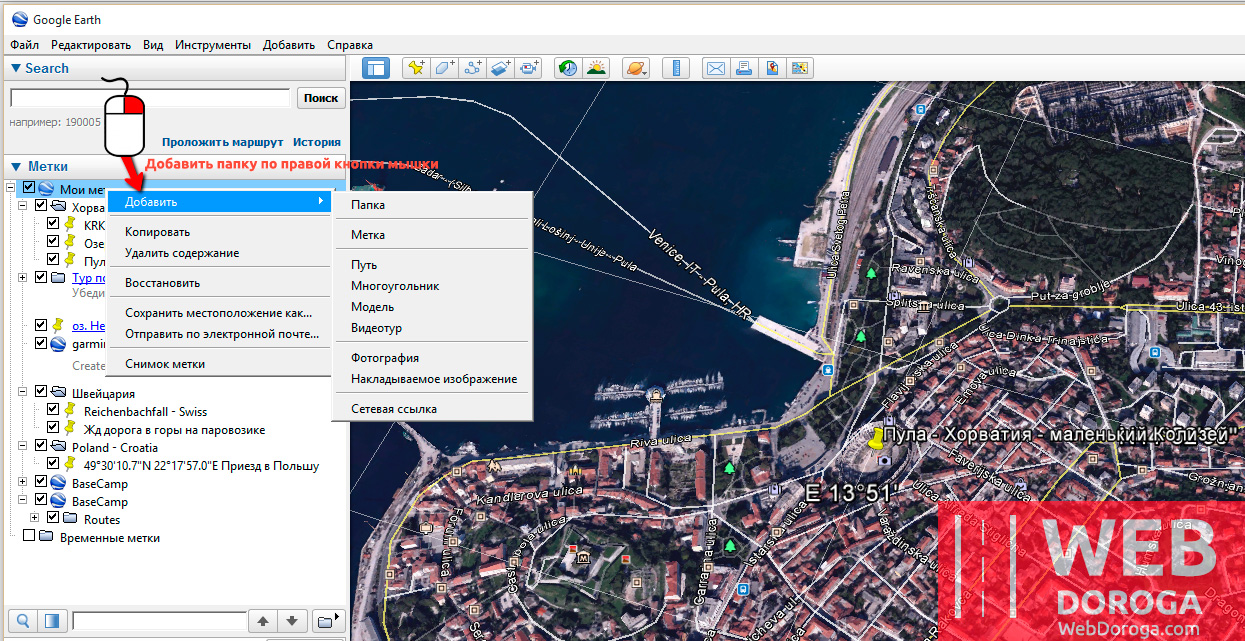Collapse the Мои метки tree node
Screen dimensions: 1245x641
pos(11,189)
